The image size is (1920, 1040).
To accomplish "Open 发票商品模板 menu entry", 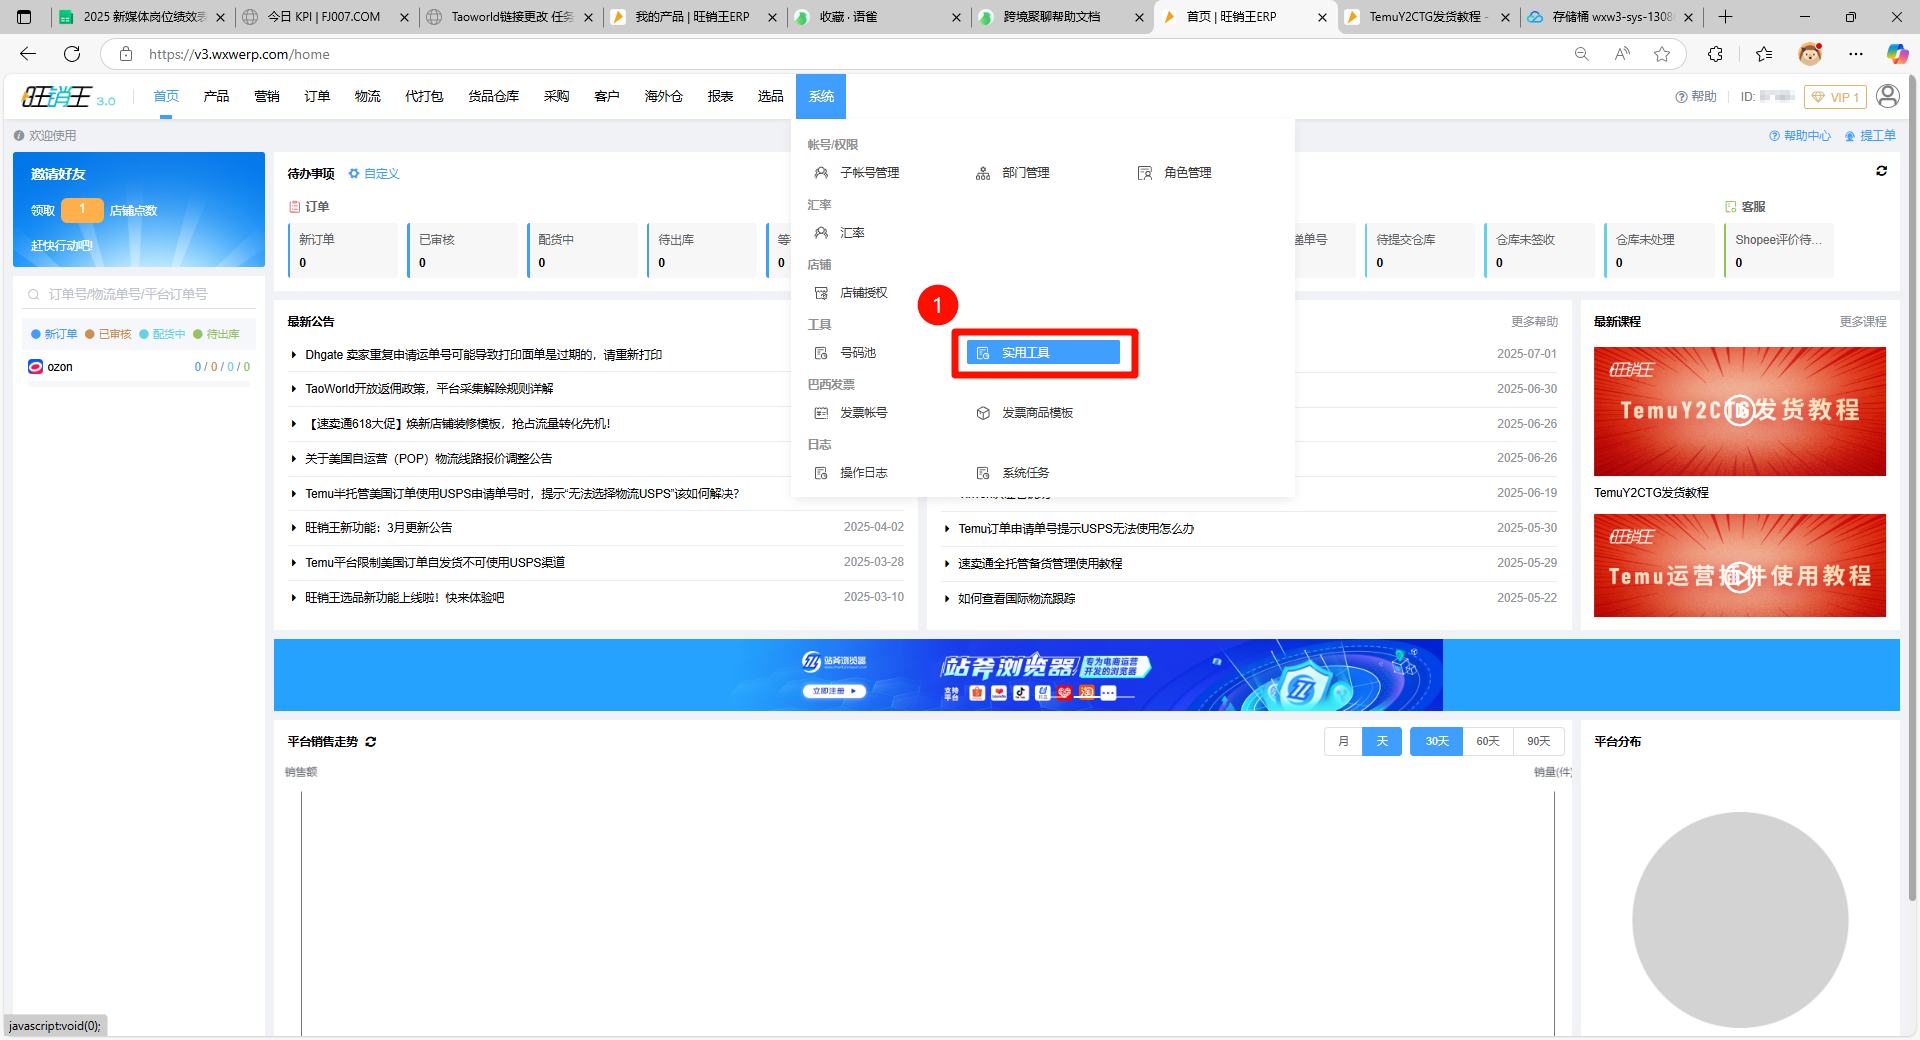I will pos(1025,413).
